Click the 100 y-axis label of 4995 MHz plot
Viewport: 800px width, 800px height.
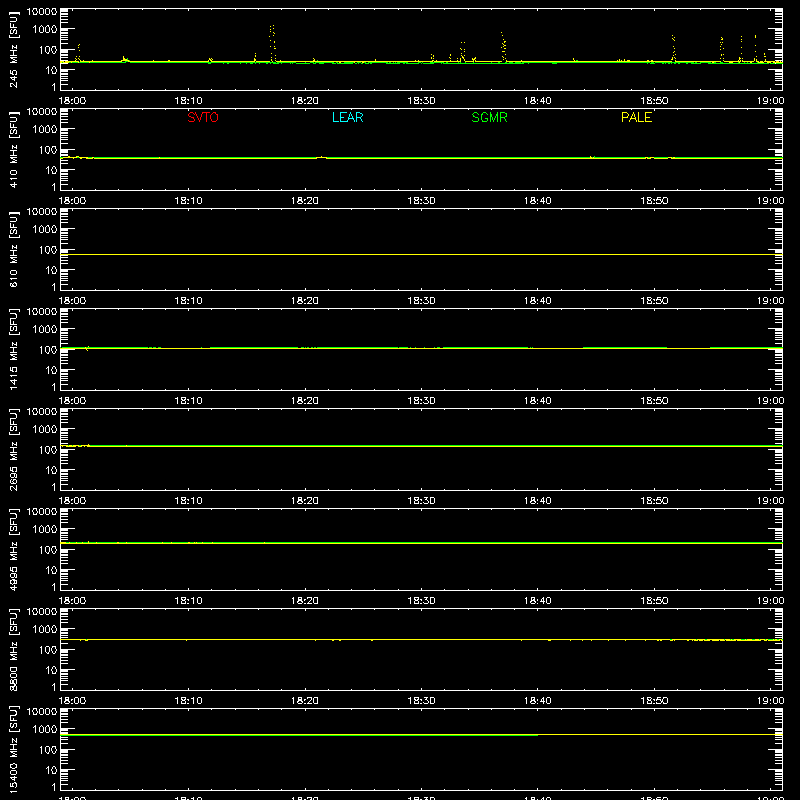(x=48, y=549)
